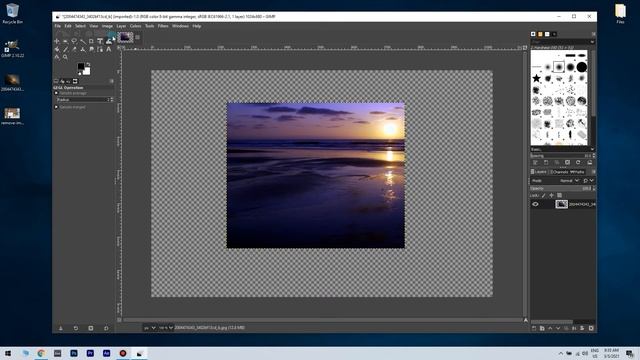The image size is (640, 360).
Task: Swap foreground and background colors arrow
Action: pos(88,64)
